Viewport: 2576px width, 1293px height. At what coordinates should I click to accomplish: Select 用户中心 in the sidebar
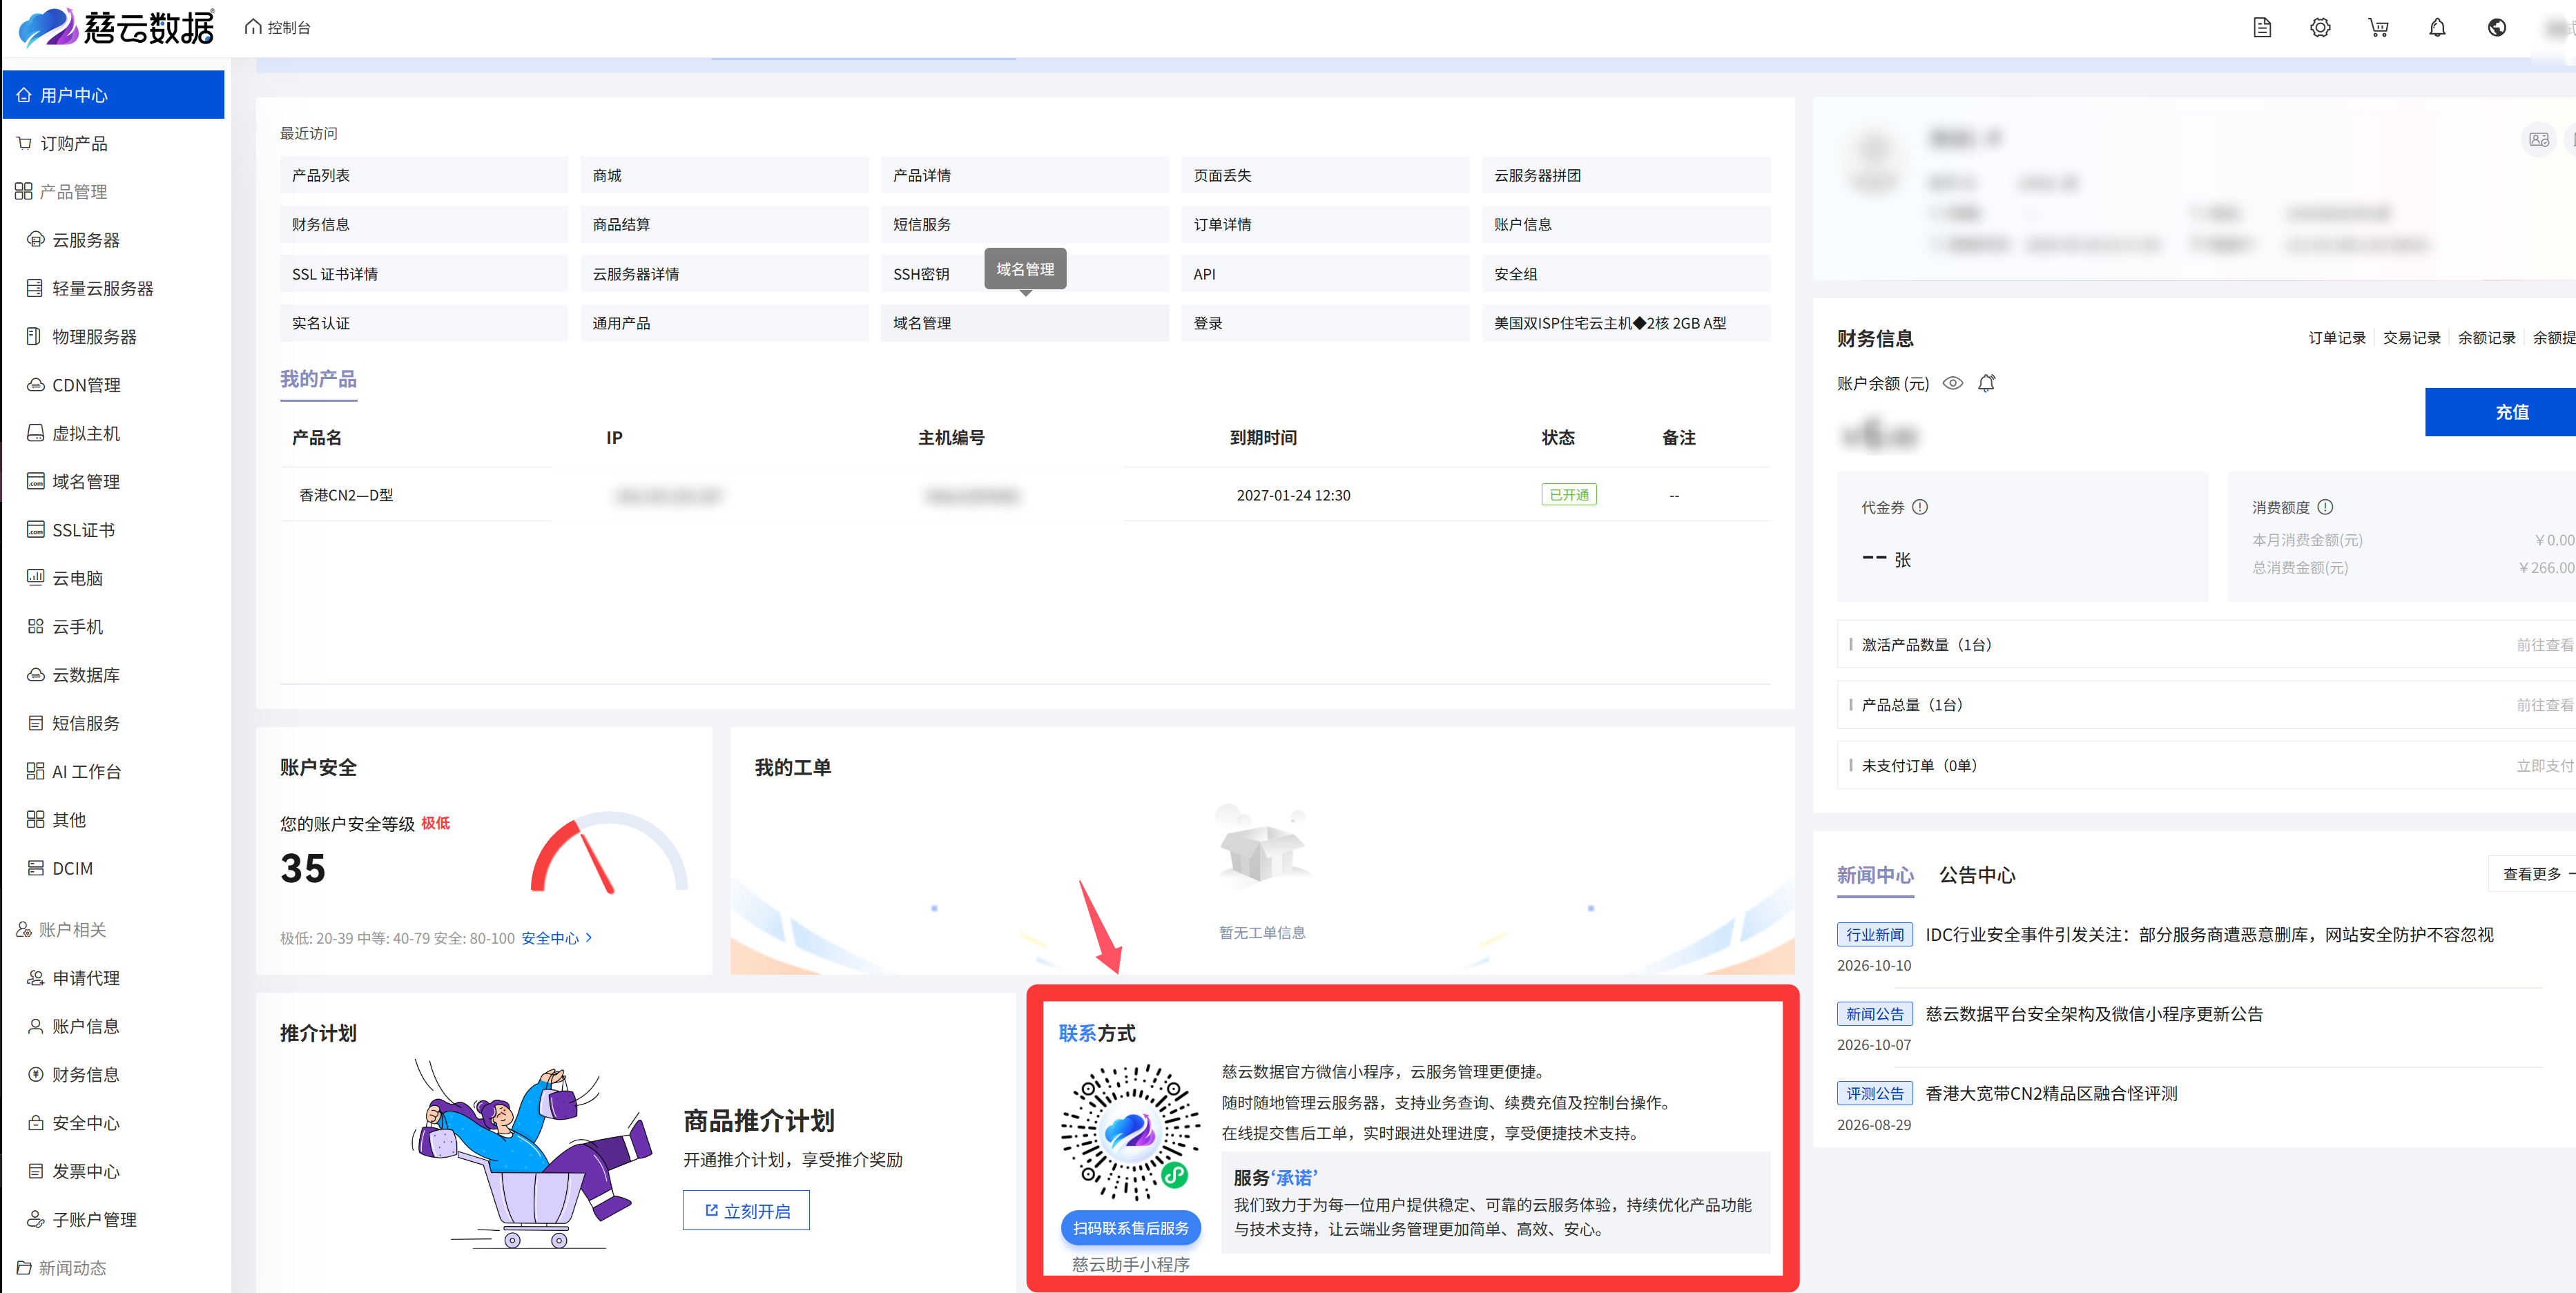coord(114,95)
